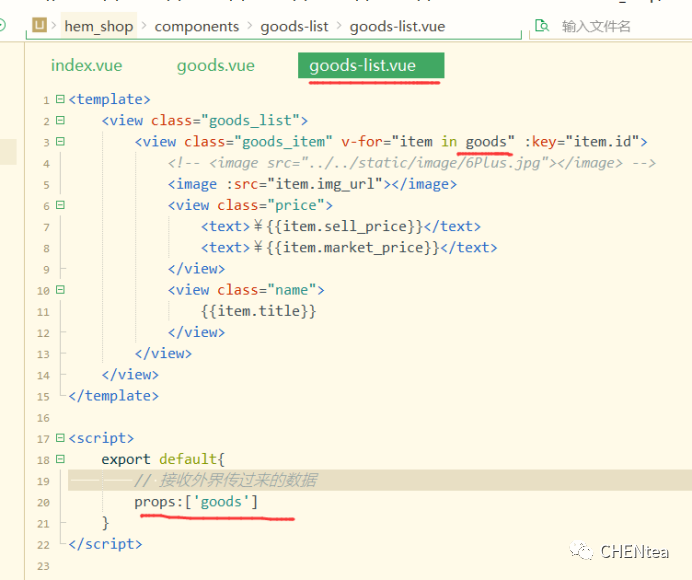
Task: Fold the export default block on line 18
Action: 60,459
